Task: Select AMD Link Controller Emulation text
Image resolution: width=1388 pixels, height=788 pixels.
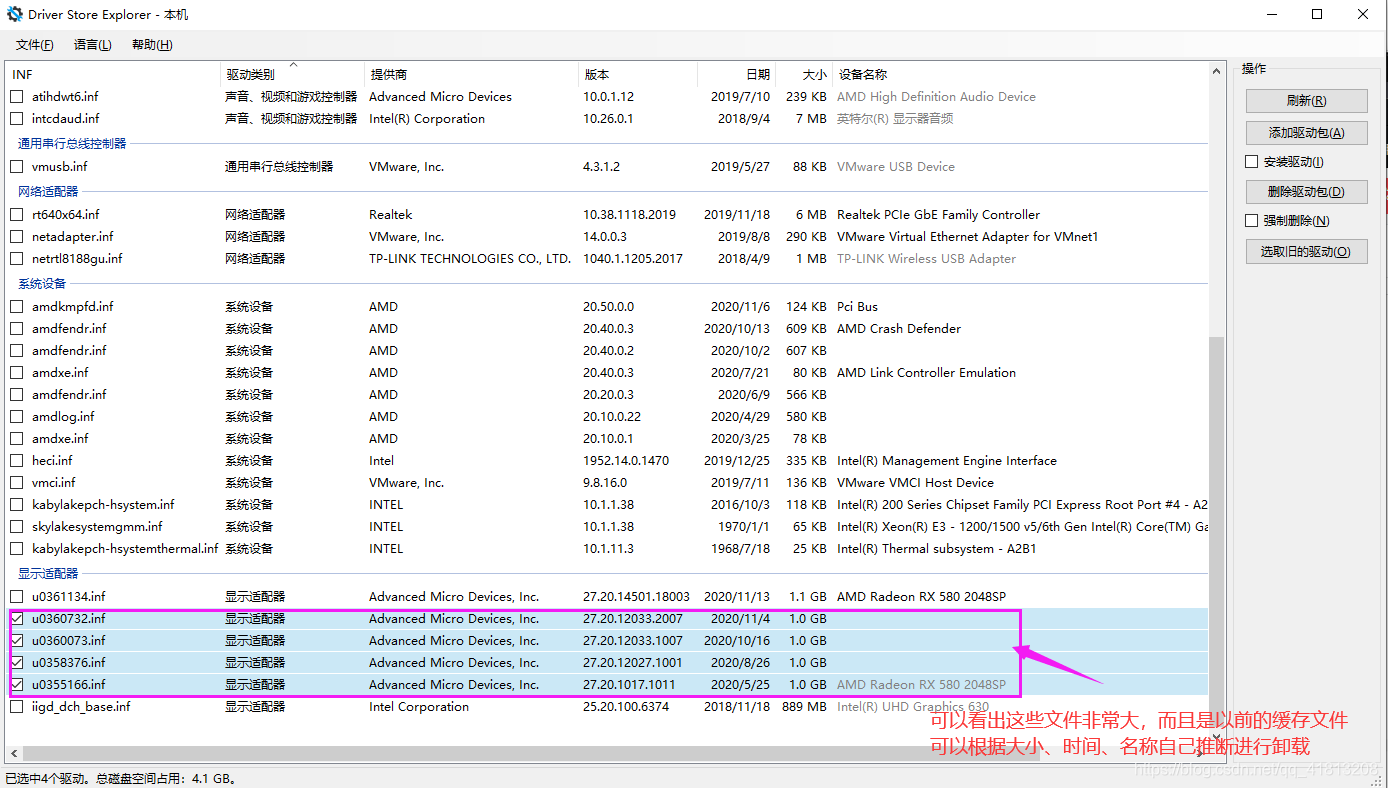Action: (x=926, y=373)
